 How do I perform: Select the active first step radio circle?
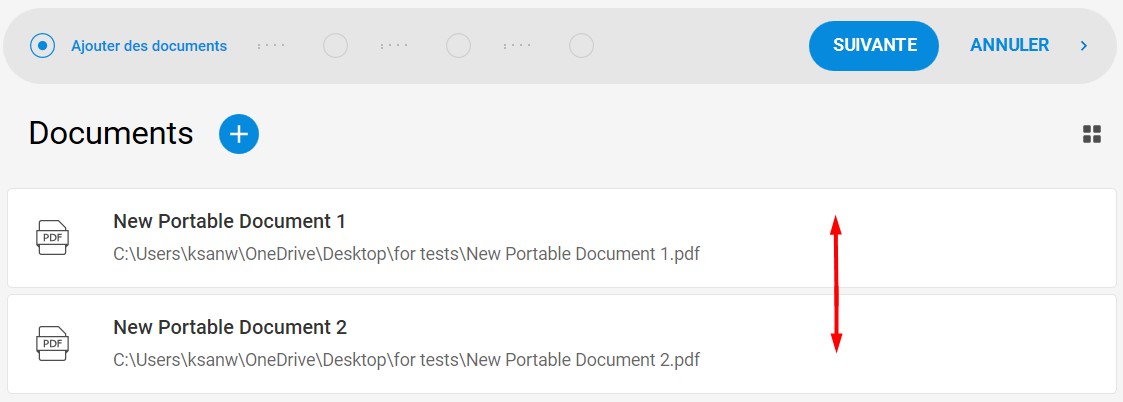point(42,46)
